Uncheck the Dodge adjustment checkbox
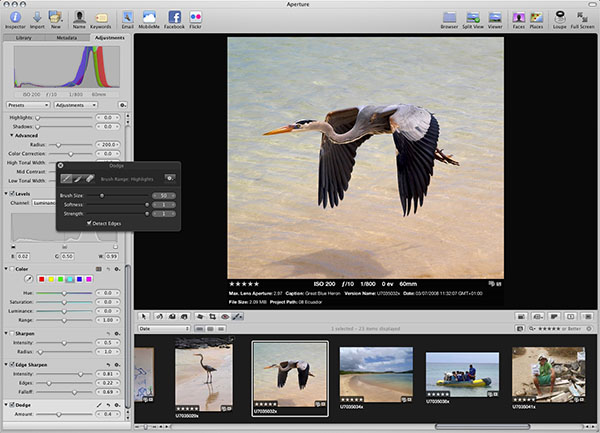The height and width of the screenshot is (433, 600). [x=12, y=404]
